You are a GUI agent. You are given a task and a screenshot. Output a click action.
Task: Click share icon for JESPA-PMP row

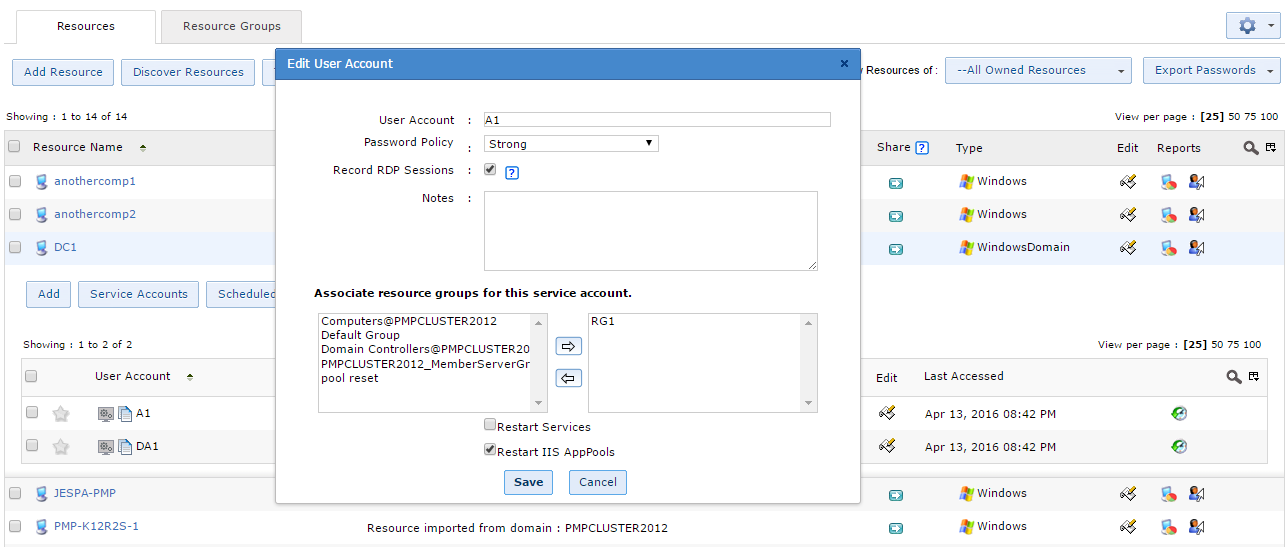[x=896, y=495]
